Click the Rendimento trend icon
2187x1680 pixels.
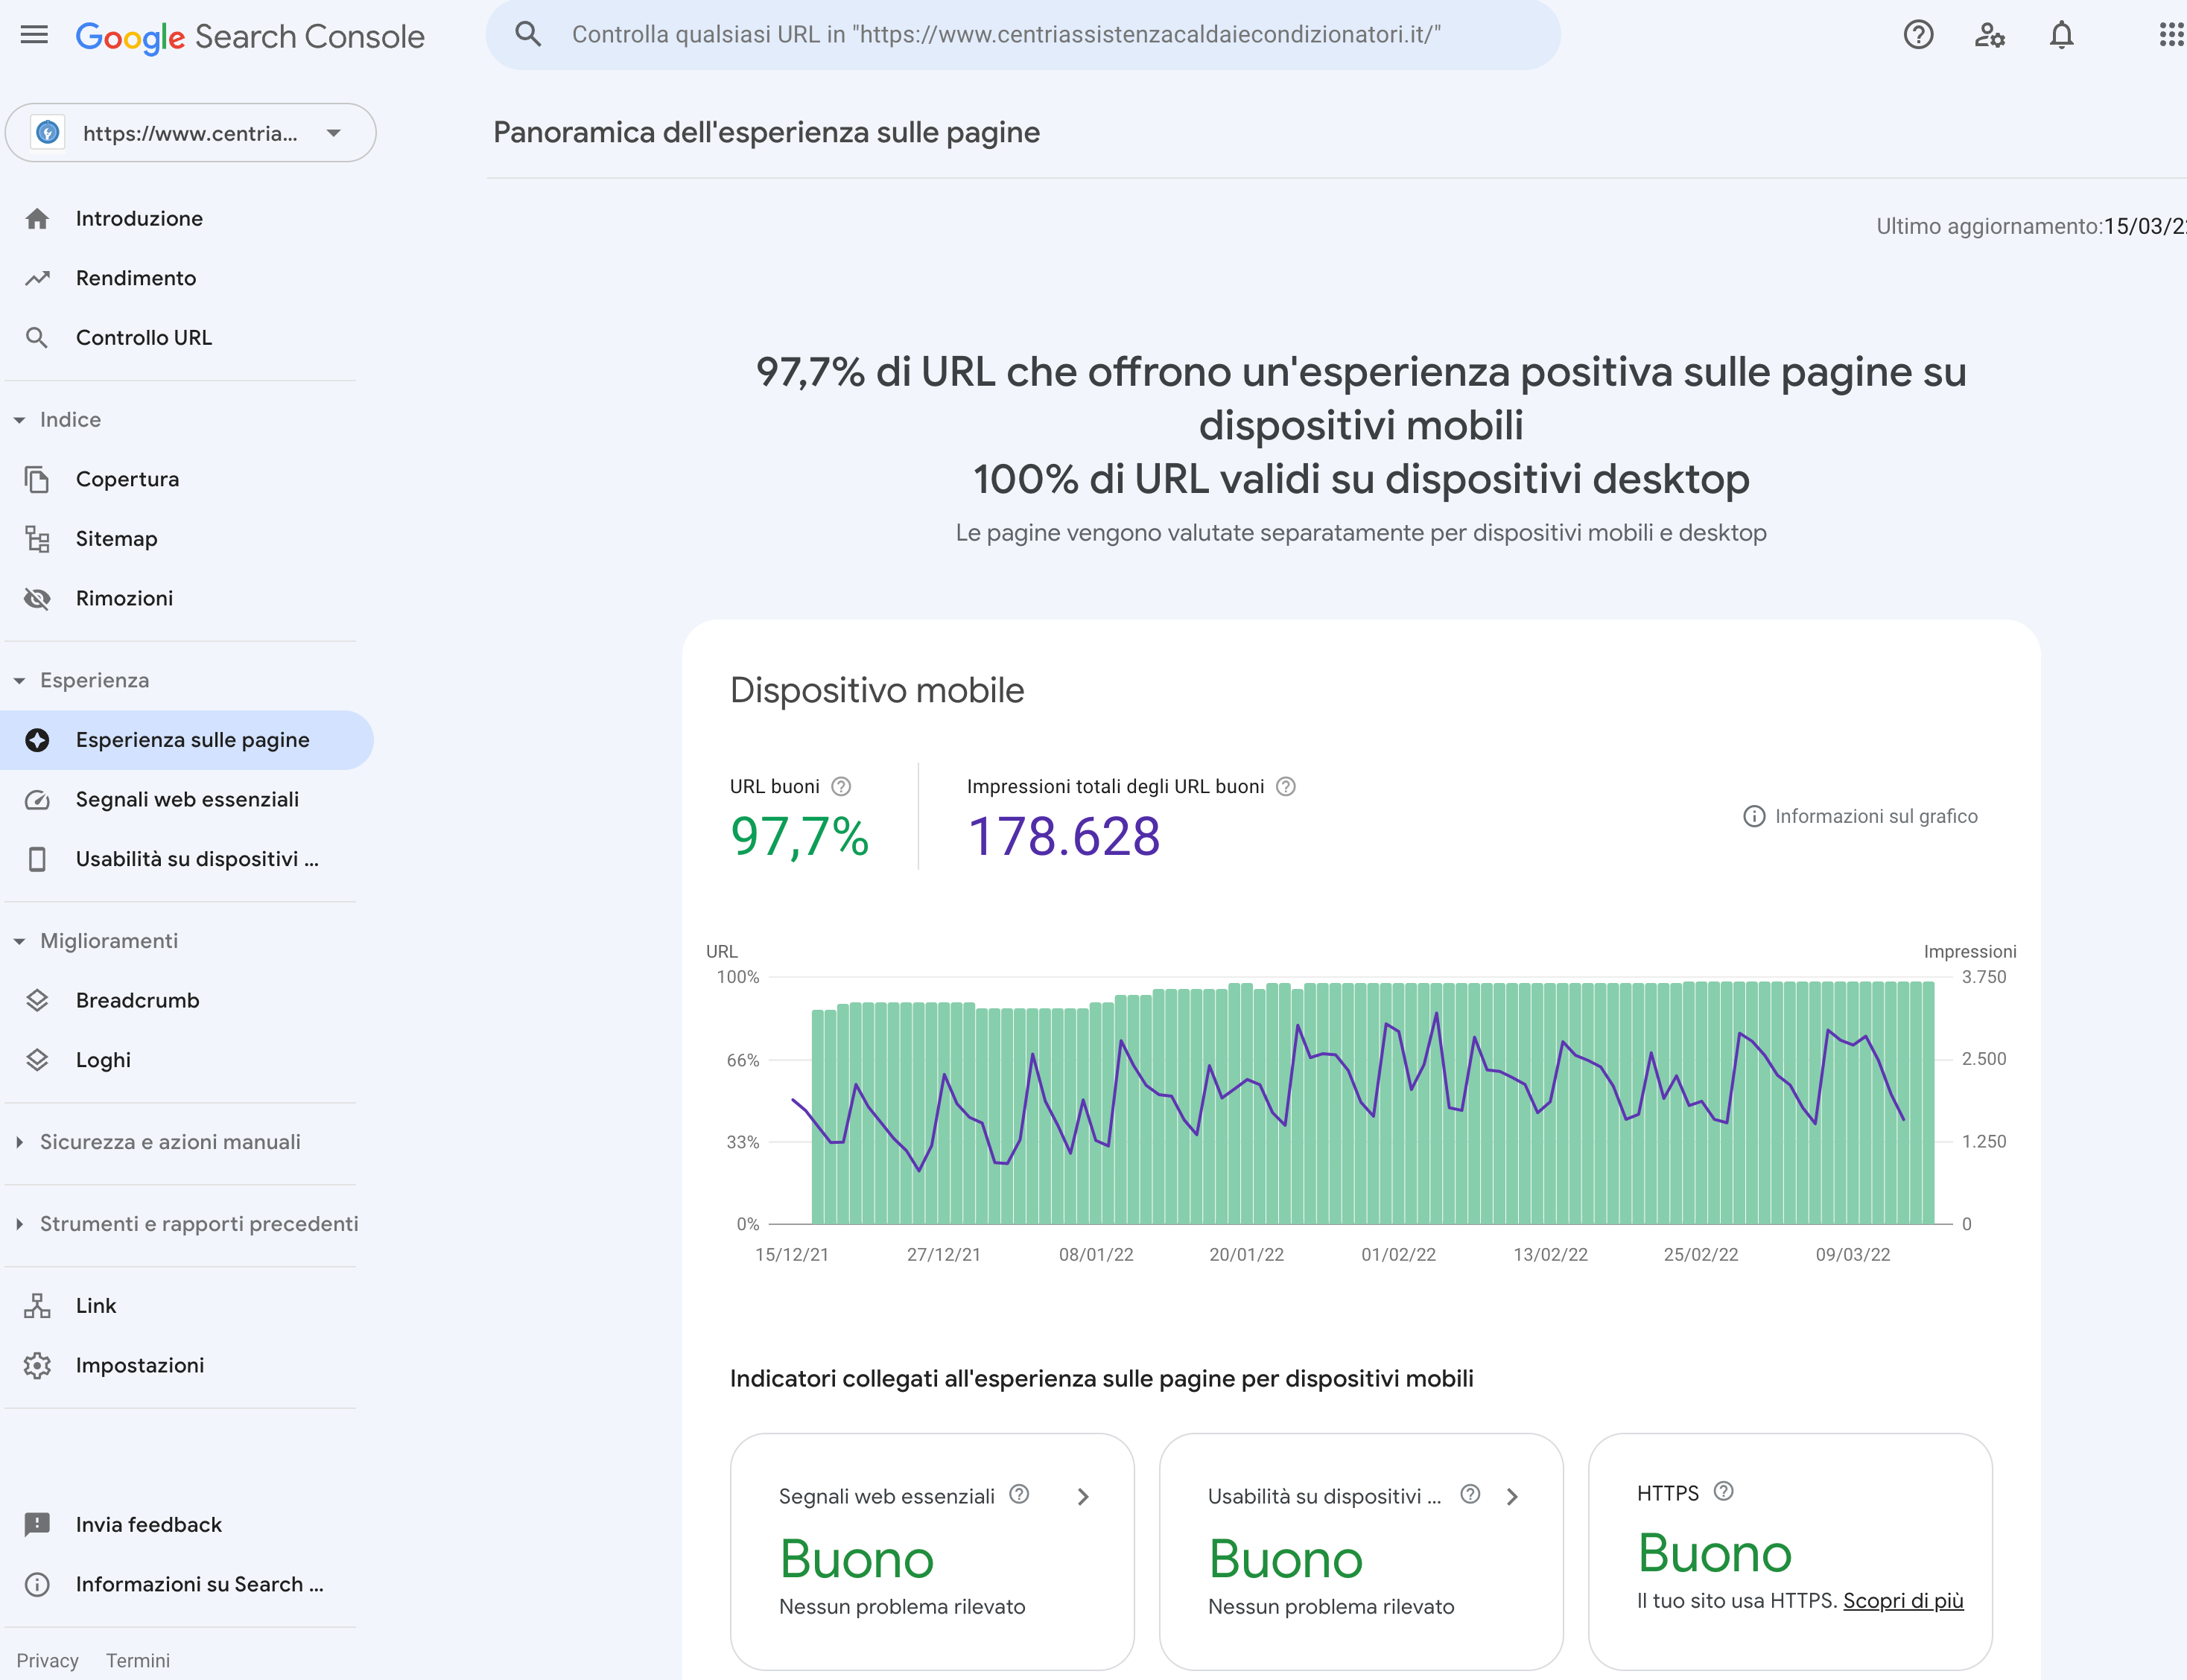(x=37, y=278)
